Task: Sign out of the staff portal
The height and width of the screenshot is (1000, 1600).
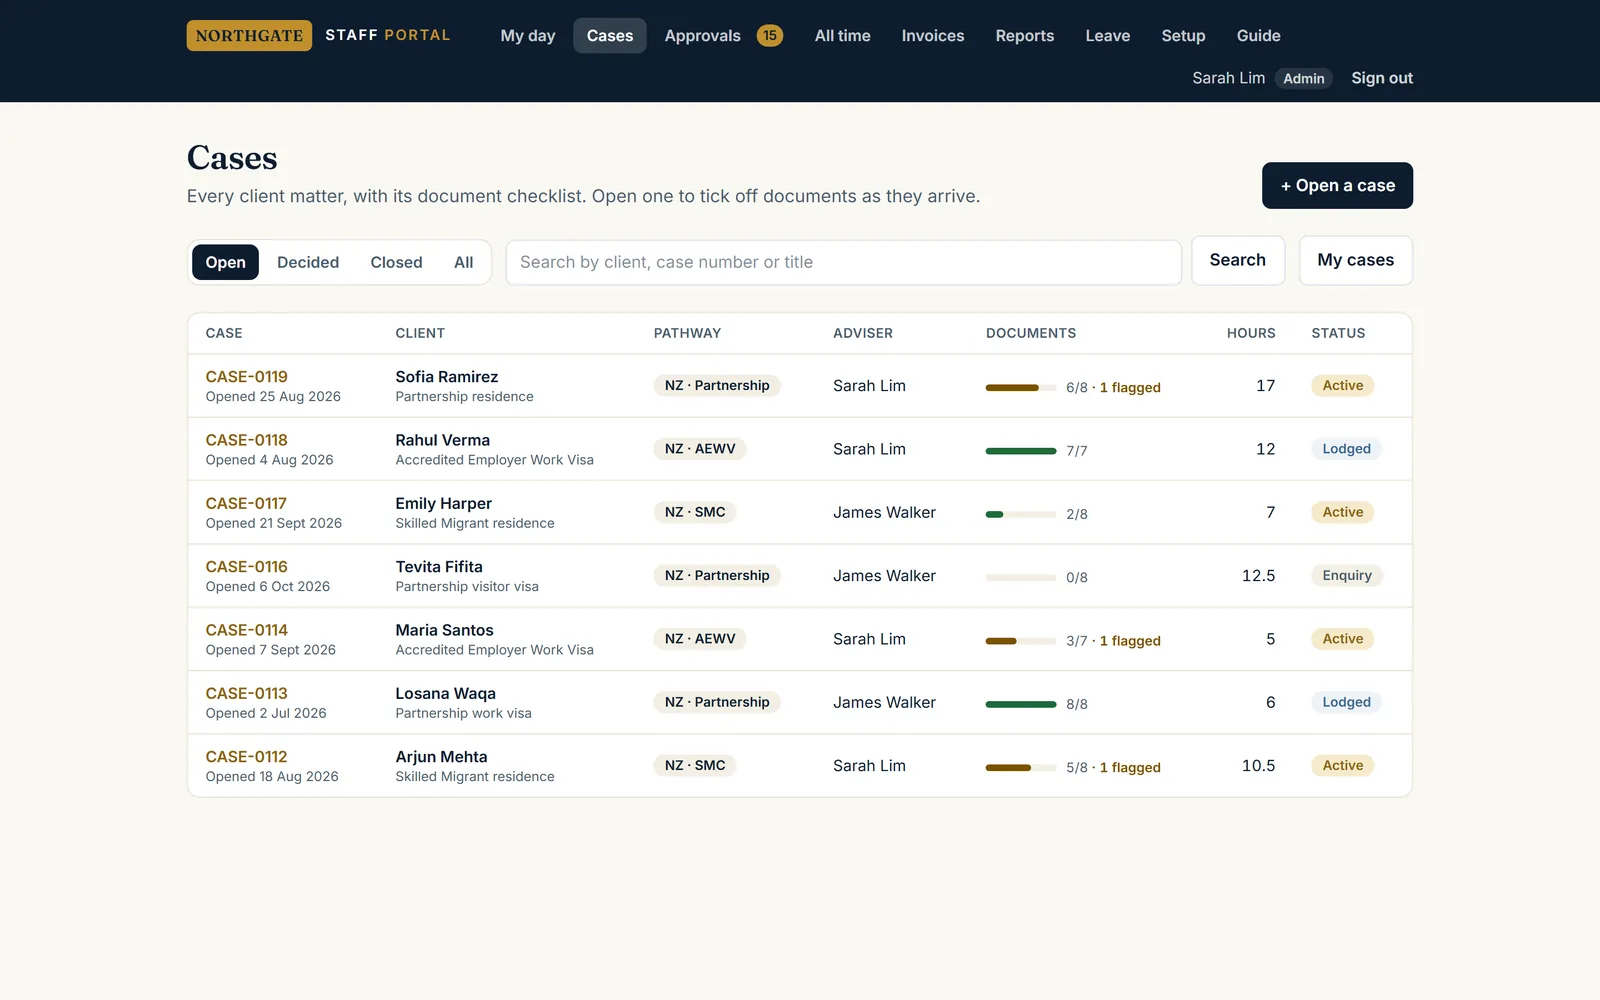Action: [x=1382, y=78]
